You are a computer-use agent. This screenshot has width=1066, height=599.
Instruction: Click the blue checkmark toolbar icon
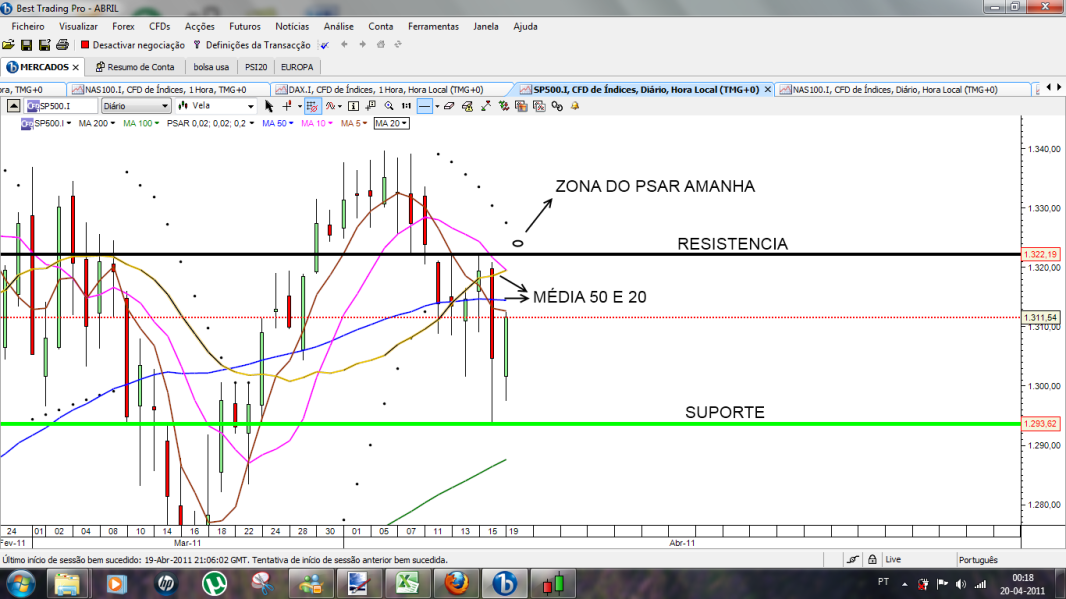pyautogui.click(x=325, y=45)
